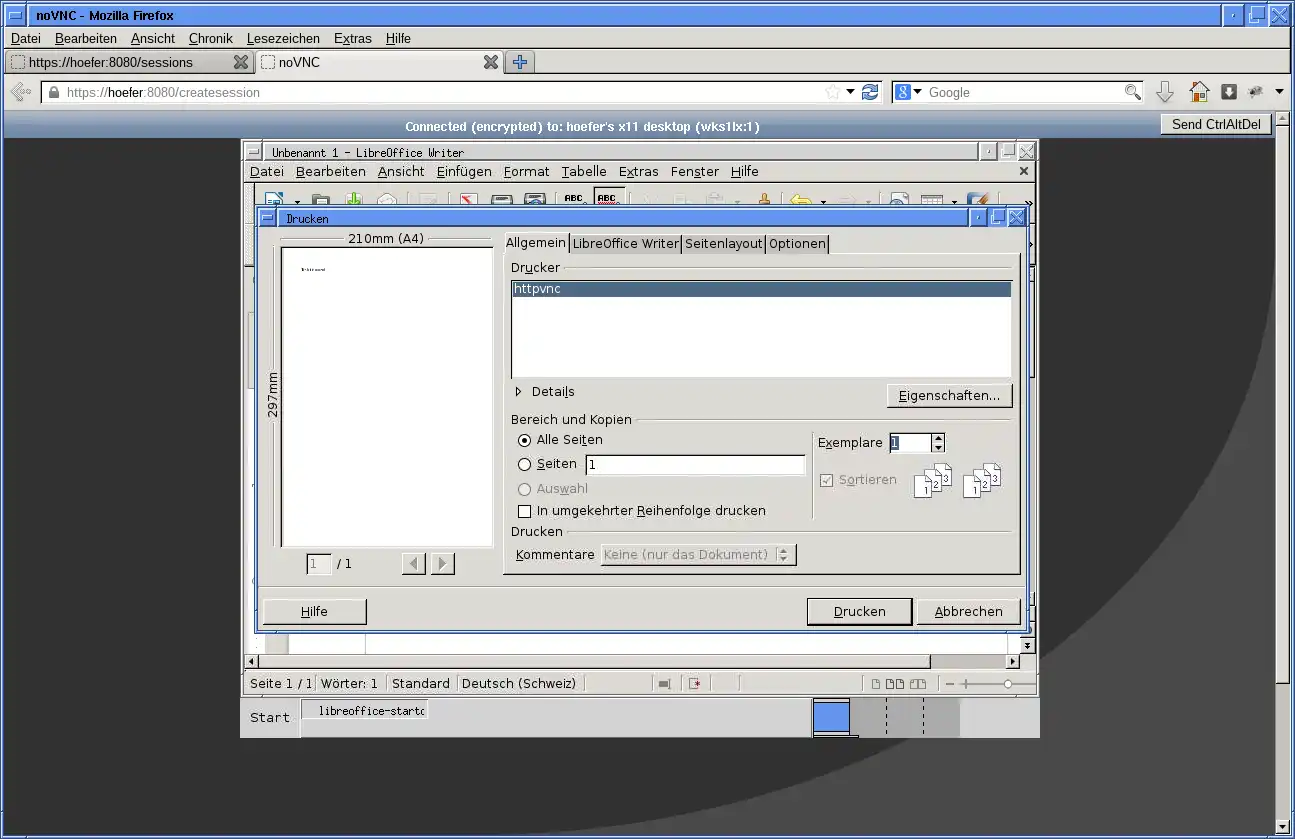The height and width of the screenshot is (839, 1295).
Task: Select the Allgemein tab
Action: [536, 243]
